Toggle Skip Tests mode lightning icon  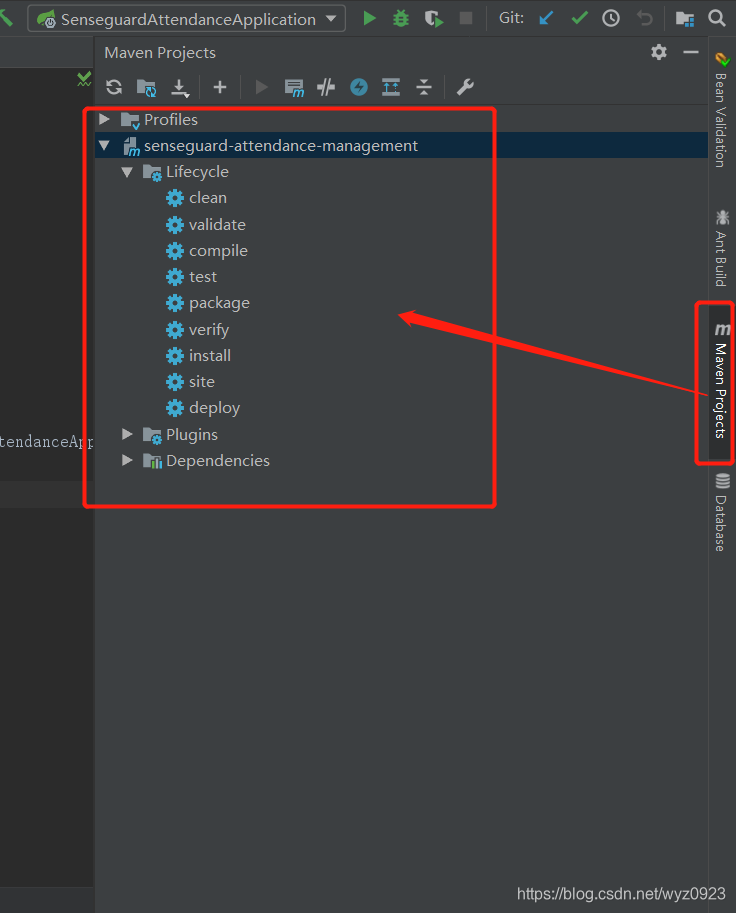coord(359,87)
